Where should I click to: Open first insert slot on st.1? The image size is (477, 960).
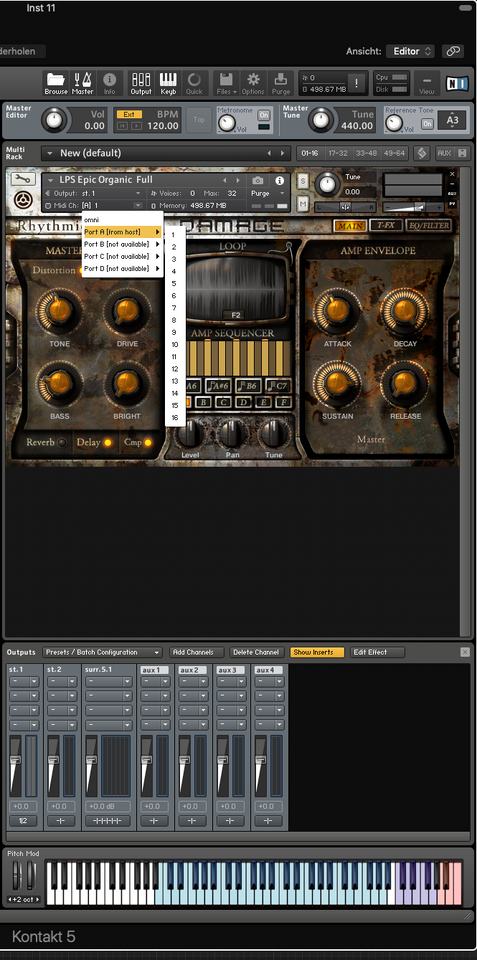point(23,681)
